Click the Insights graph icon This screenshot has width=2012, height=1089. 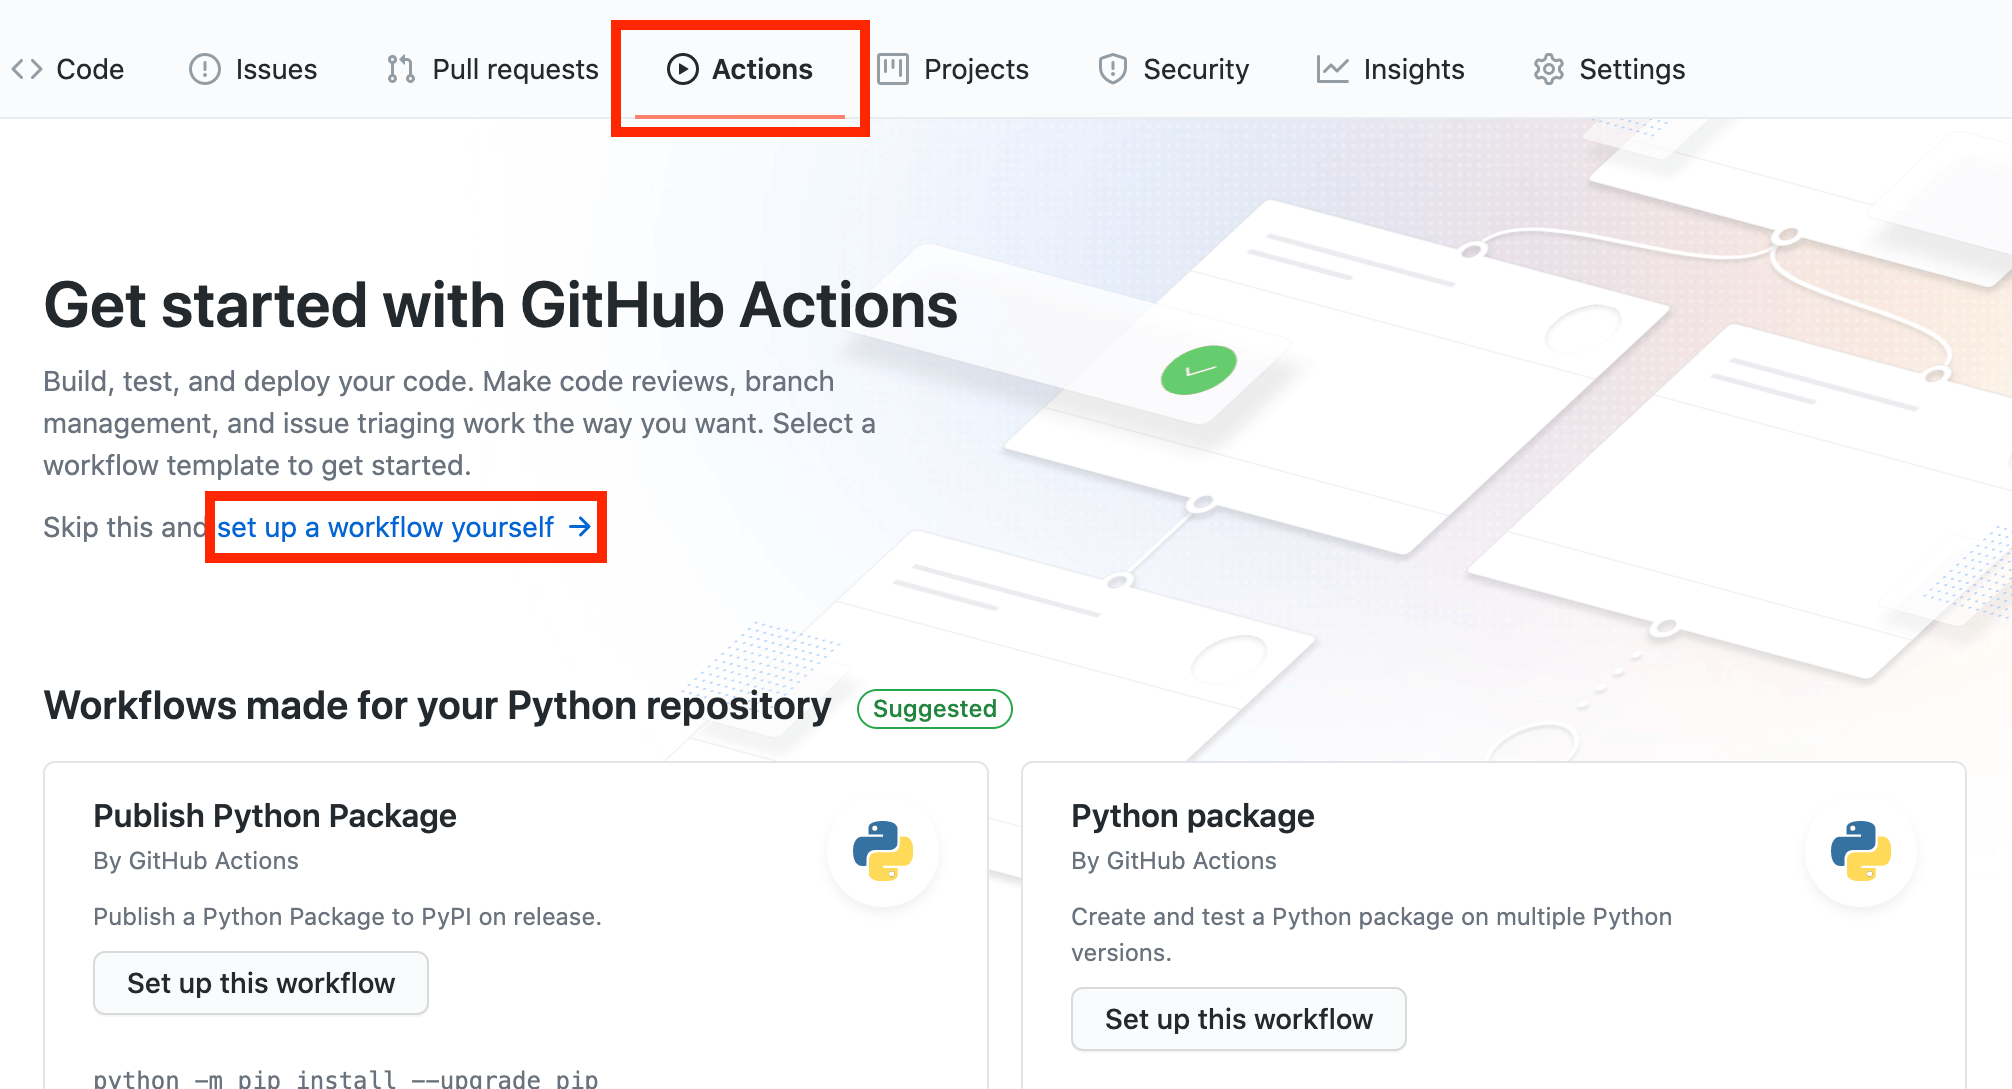[x=1332, y=69]
